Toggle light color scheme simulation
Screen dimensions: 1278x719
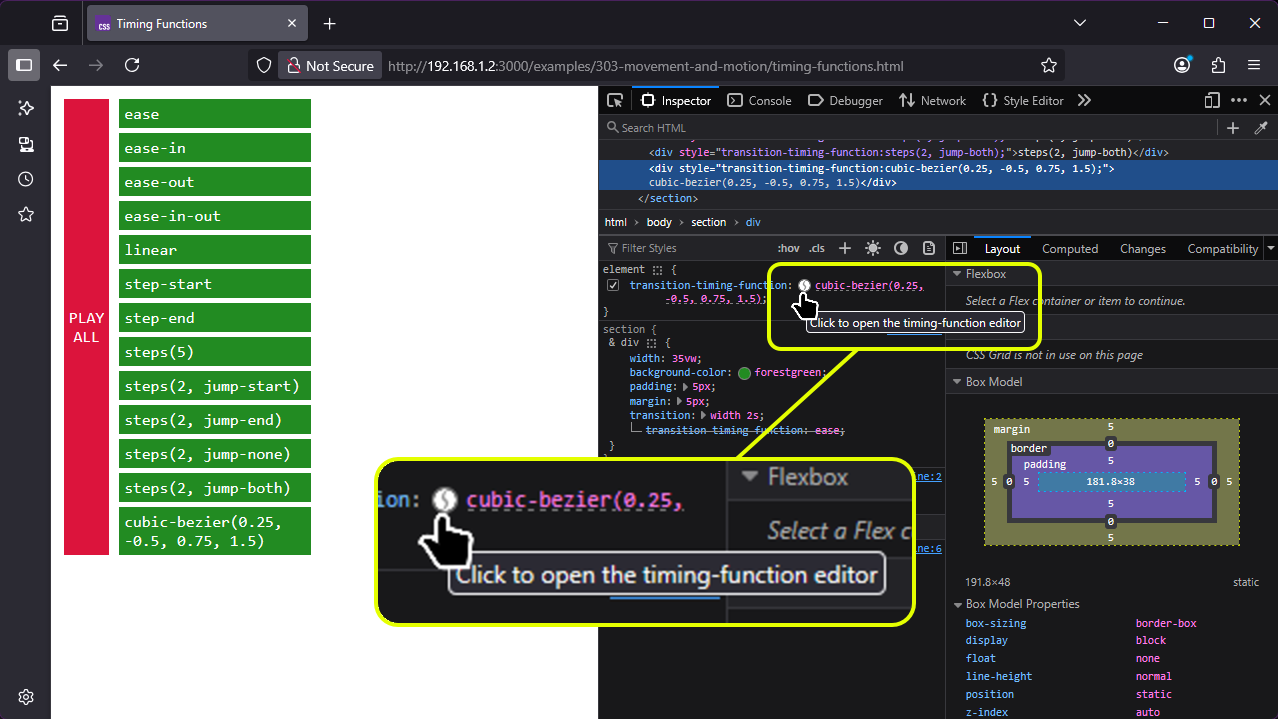point(873,248)
